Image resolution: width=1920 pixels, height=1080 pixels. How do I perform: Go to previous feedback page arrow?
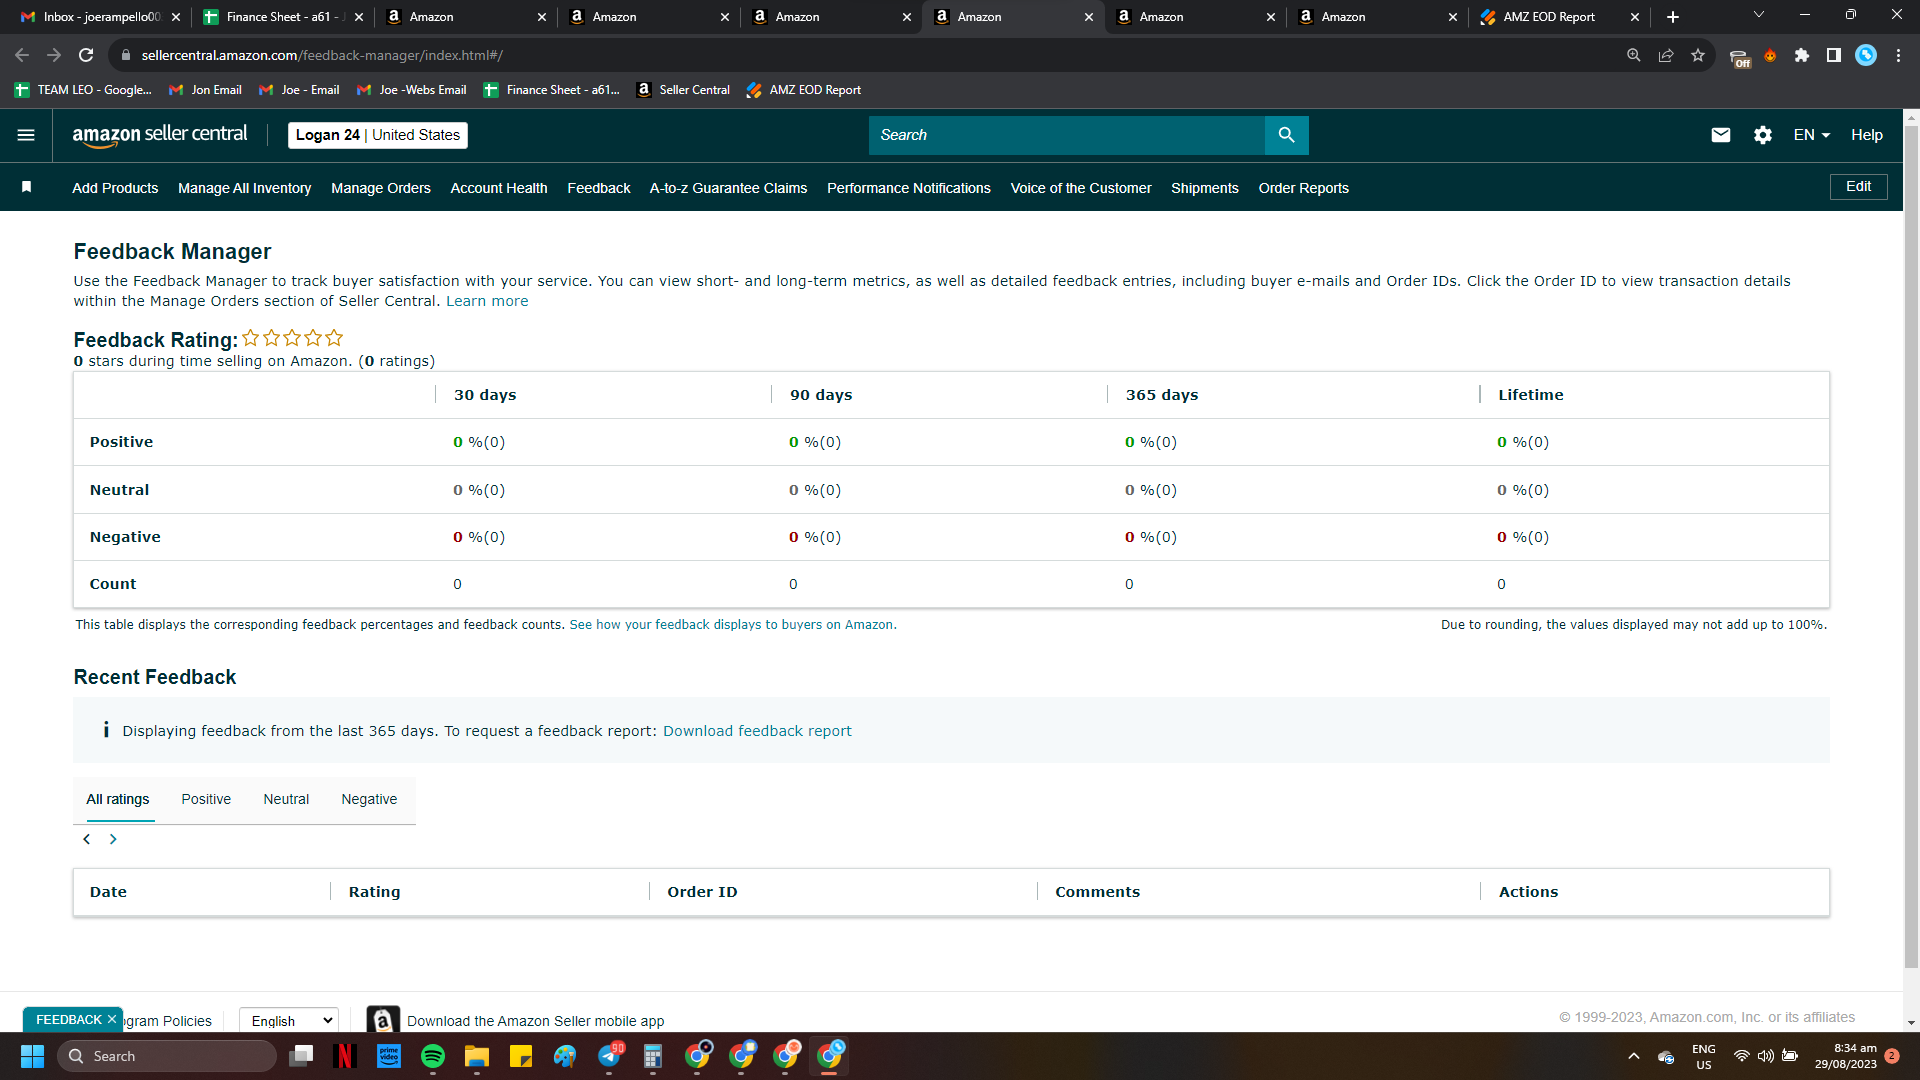(x=87, y=839)
